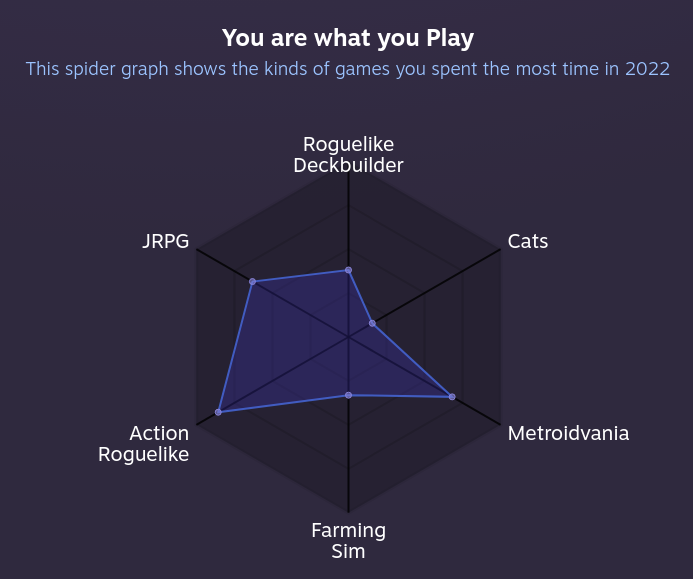The height and width of the screenshot is (579, 693).
Task: Click the JRPG data point marker
Action: [253, 282]
